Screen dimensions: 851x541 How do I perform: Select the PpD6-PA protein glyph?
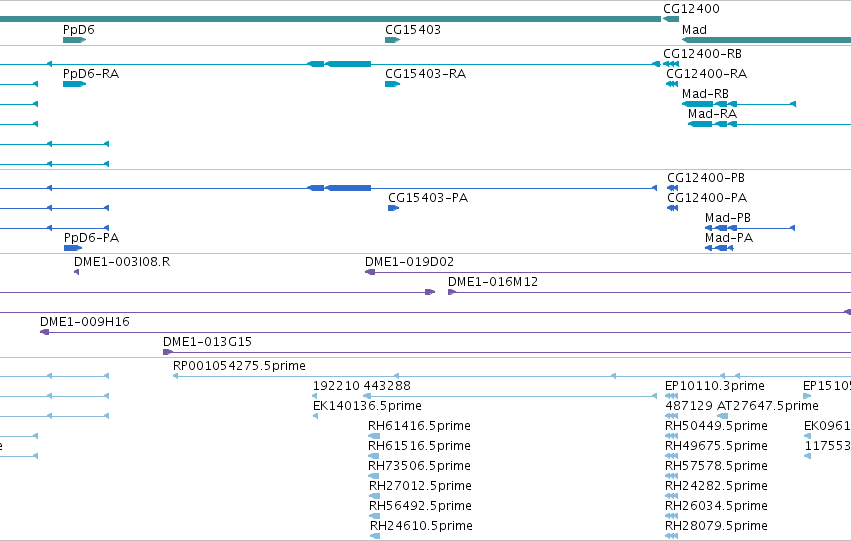tap(73, 248)
